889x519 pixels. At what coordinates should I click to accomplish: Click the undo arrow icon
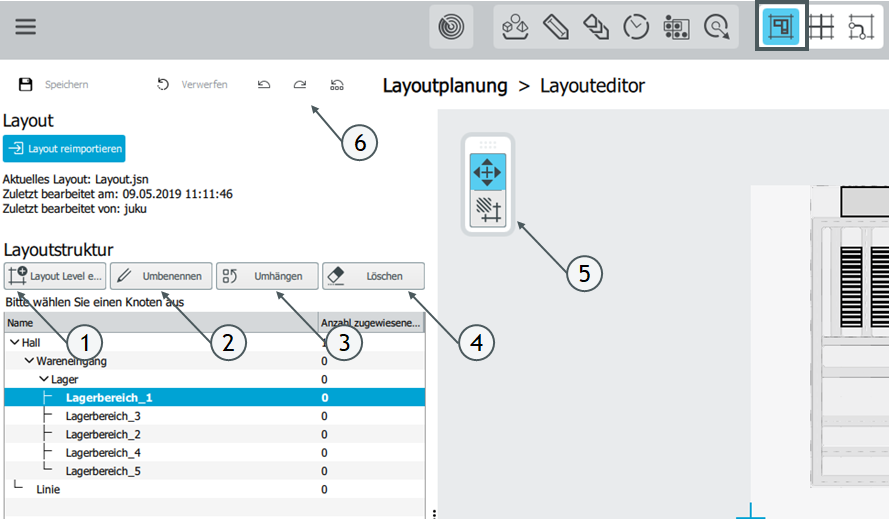tap(264, 85)
